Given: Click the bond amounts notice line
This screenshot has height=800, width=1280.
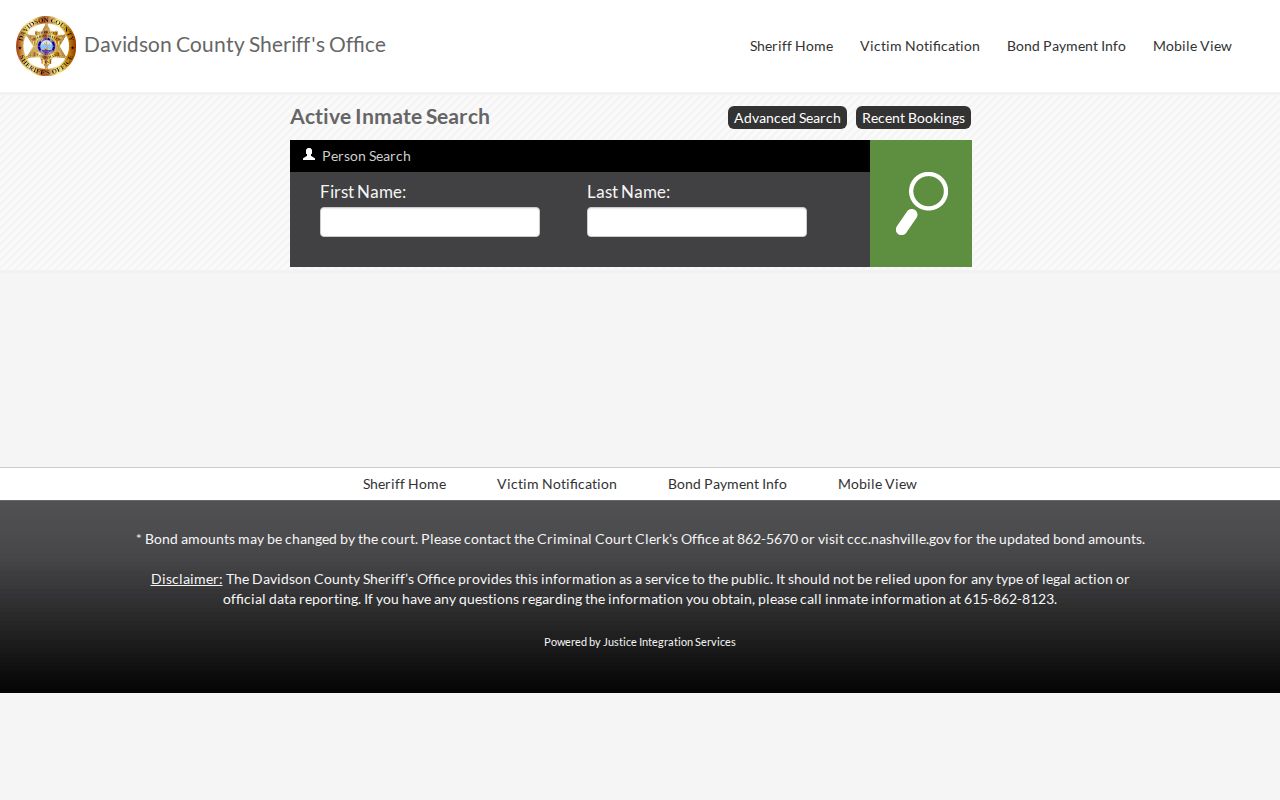Looking at the screenshot, I should point(640,539).
